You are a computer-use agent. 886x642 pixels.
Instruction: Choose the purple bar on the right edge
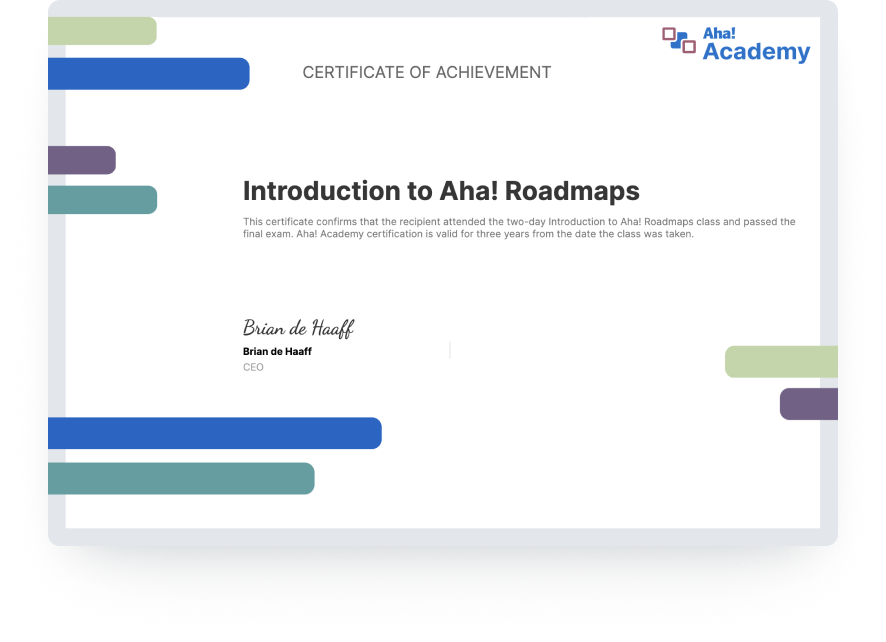click(x=808, y=404)
